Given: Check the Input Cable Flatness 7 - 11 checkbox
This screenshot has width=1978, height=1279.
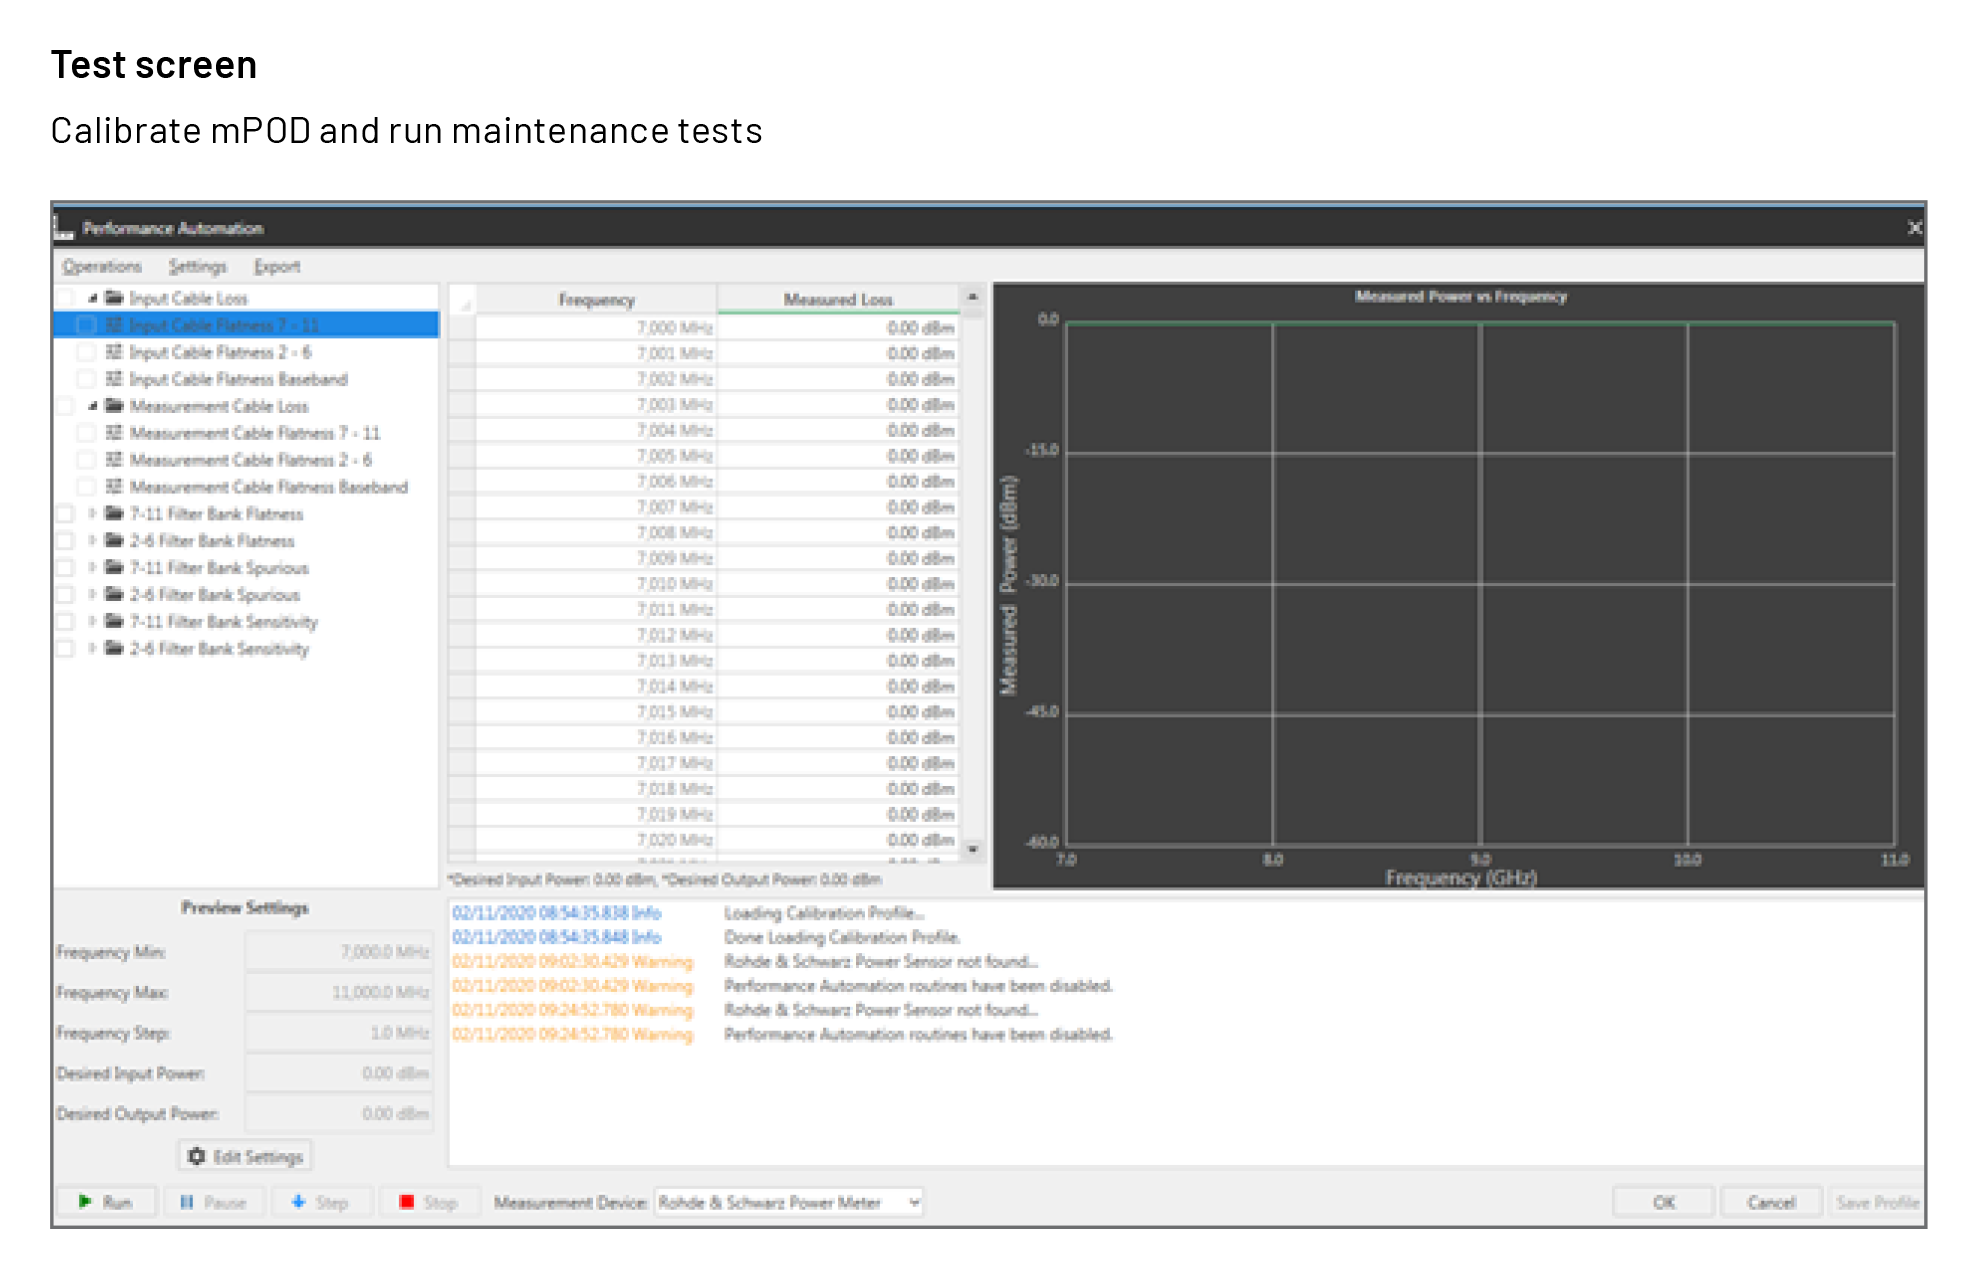Looking at the screenshot, I should 87,325.
